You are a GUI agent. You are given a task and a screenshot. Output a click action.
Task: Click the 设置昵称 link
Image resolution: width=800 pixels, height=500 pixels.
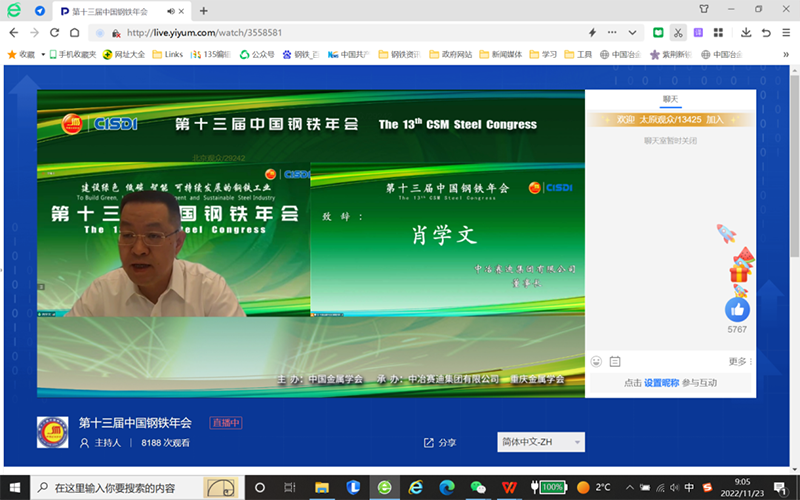click(x=661, y=383)
